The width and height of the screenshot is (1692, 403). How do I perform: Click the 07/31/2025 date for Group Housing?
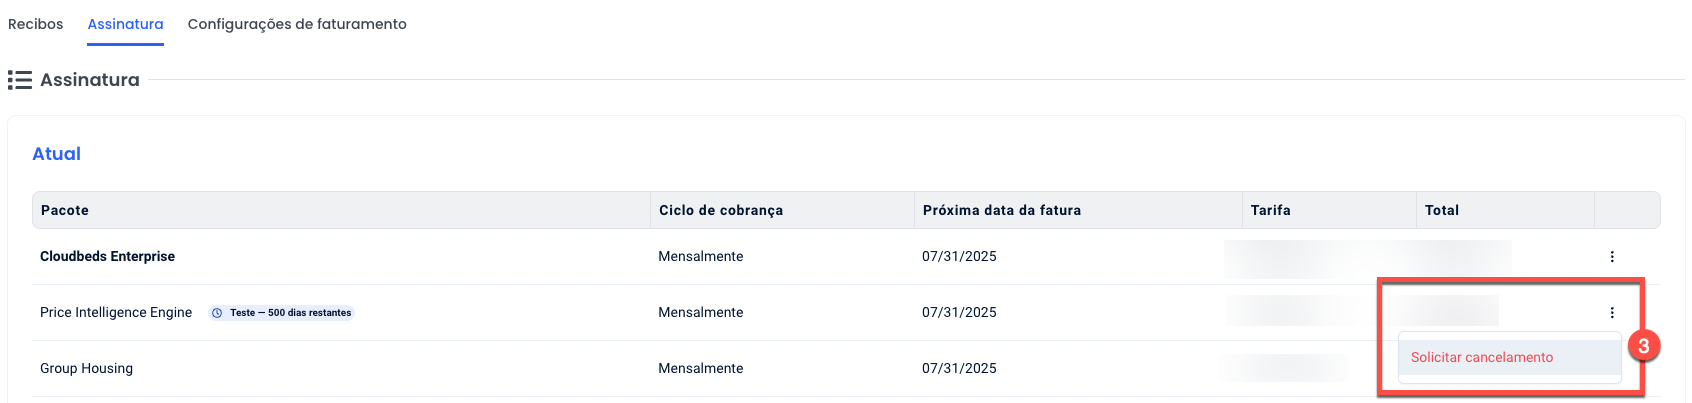(x=959, y=369)
